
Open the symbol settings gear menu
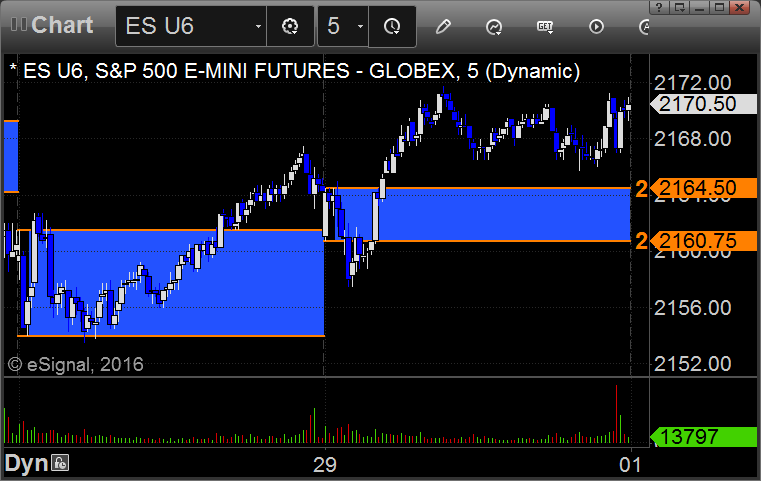pos(290,26)
